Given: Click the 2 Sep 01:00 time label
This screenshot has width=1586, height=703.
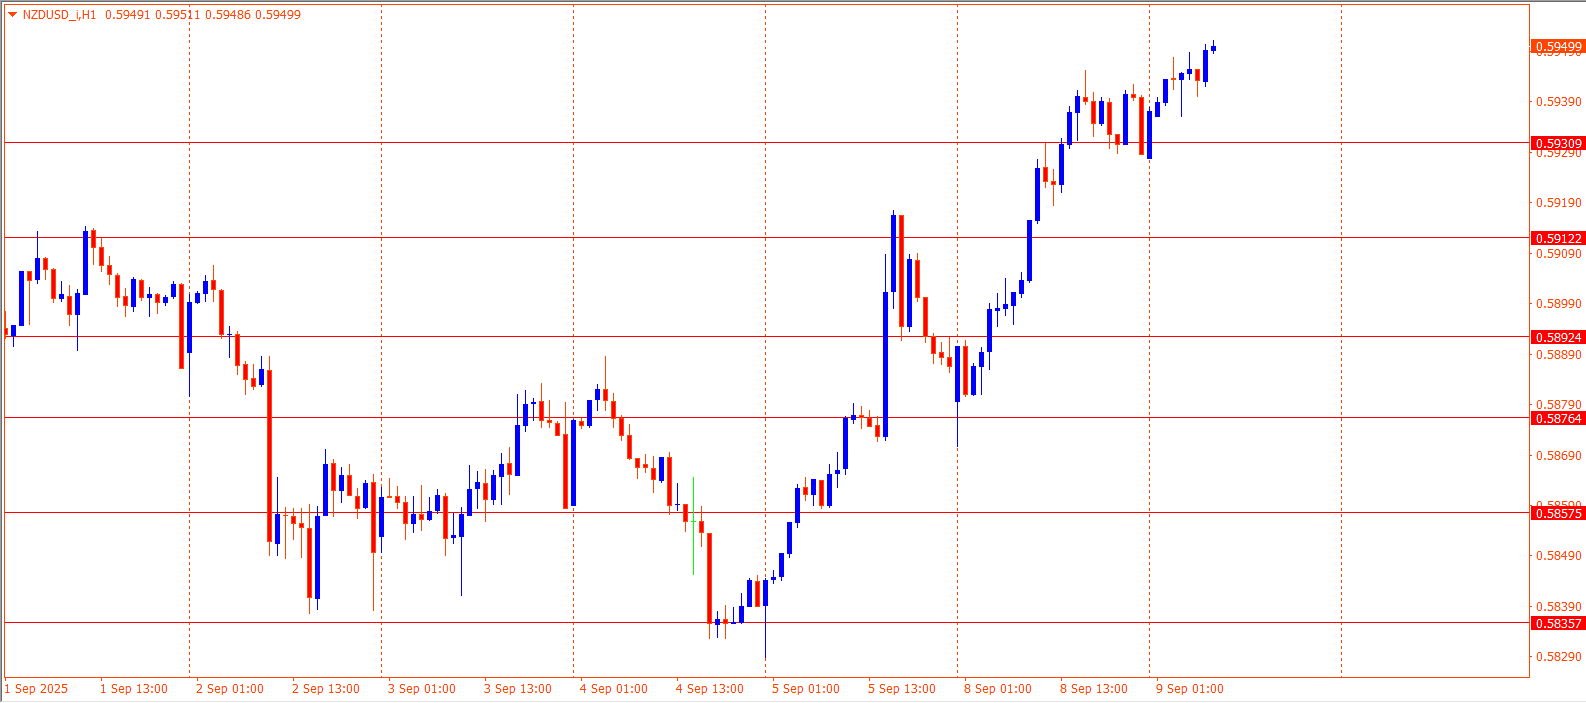Looking at the screenshot, I should point(230,689).
